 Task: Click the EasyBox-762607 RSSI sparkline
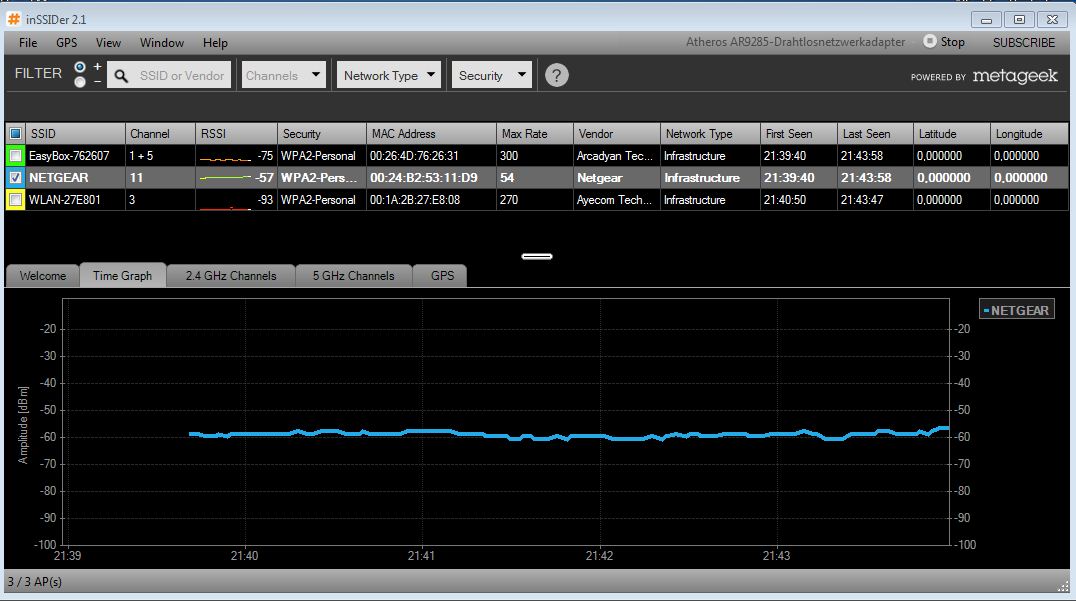[x=225, y=158]
